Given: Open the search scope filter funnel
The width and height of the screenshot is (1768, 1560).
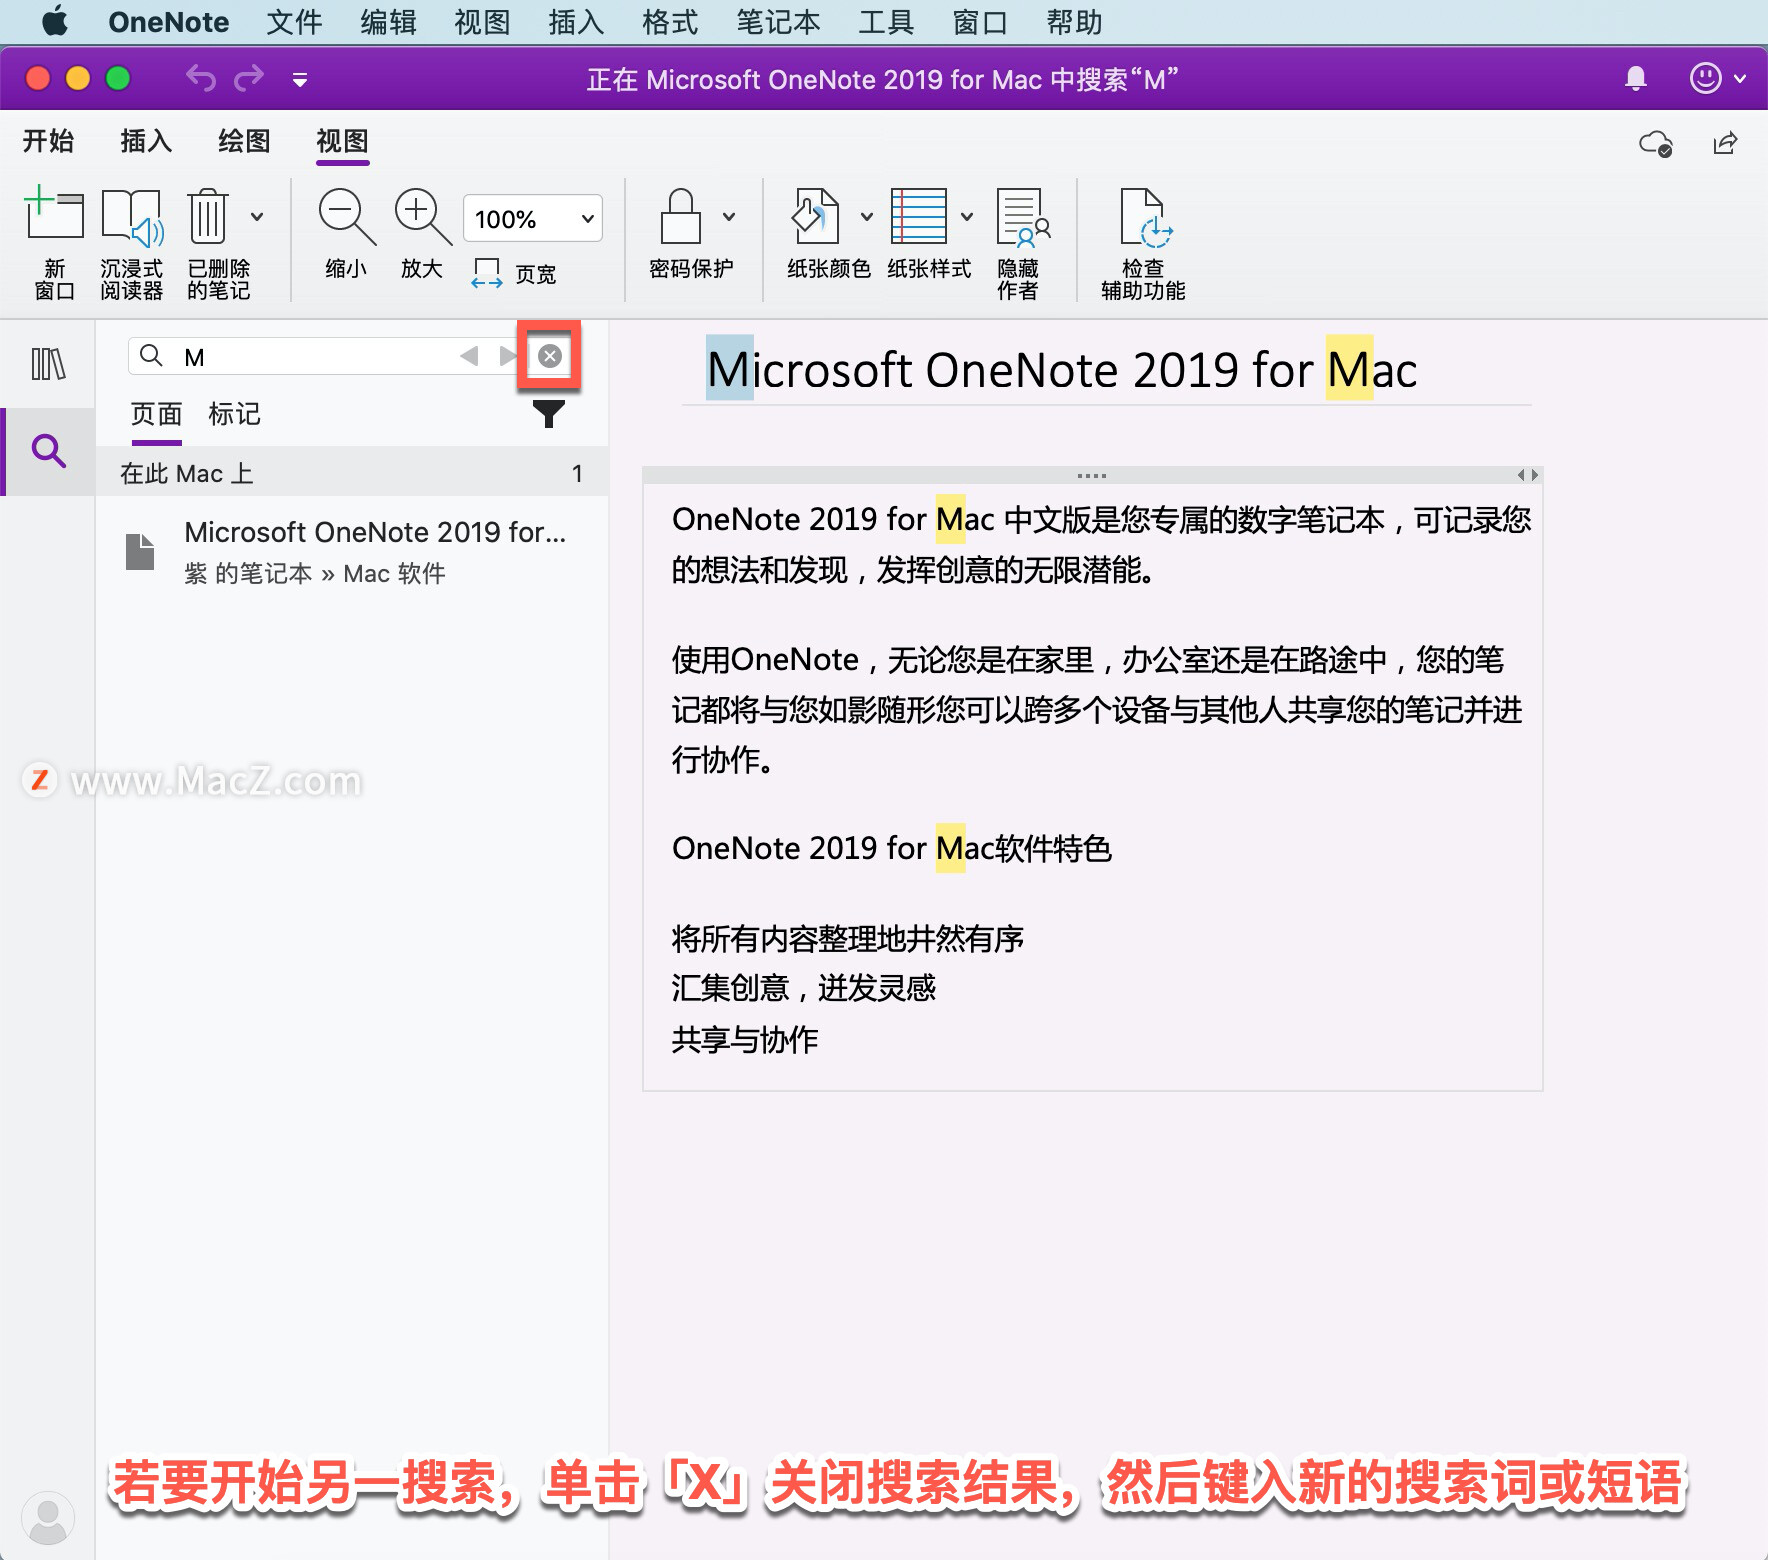Looking at the screenshot, I should [x=548, y=413].
